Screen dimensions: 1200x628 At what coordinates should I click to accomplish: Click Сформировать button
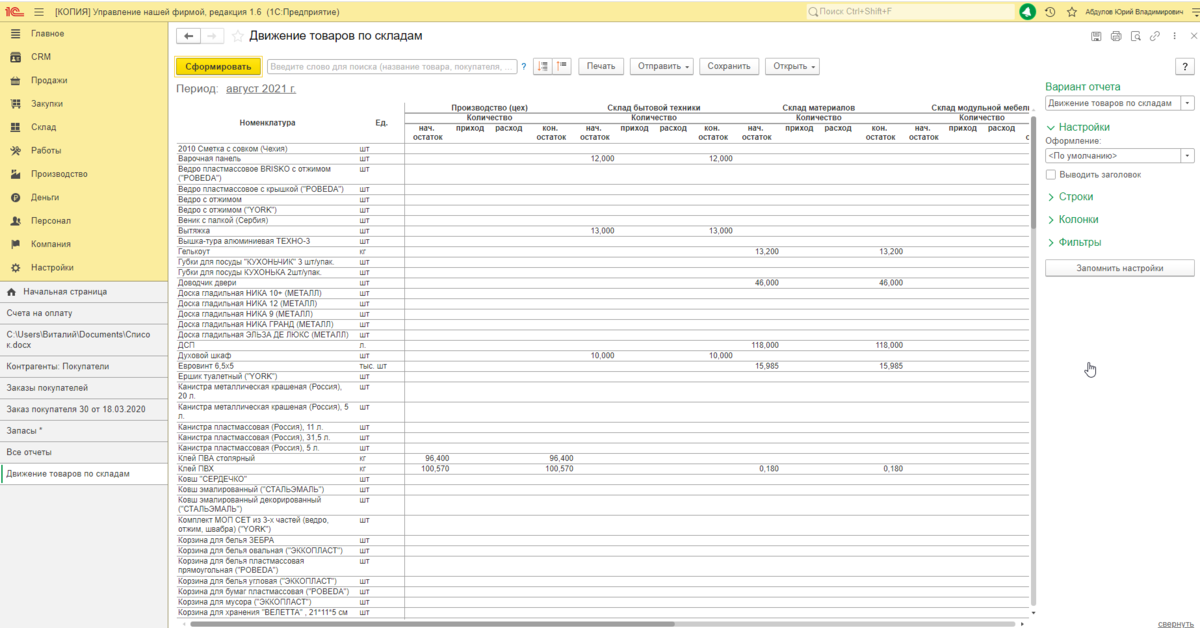[218, 66]
